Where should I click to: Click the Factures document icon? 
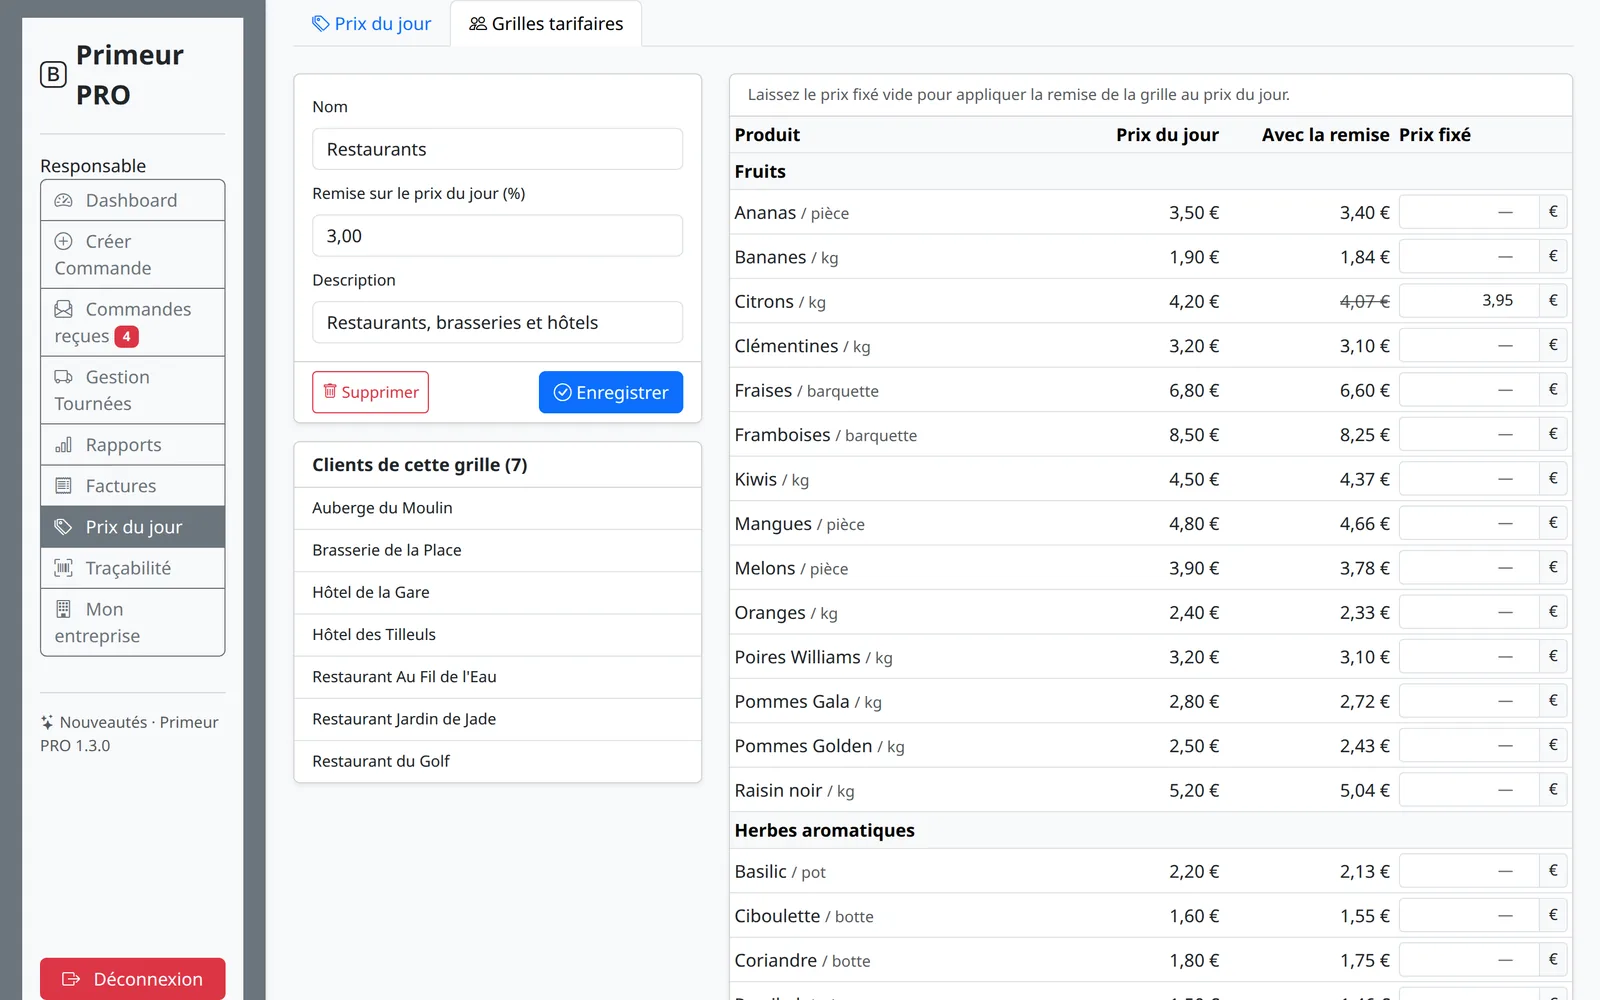[x=63, y=486]
